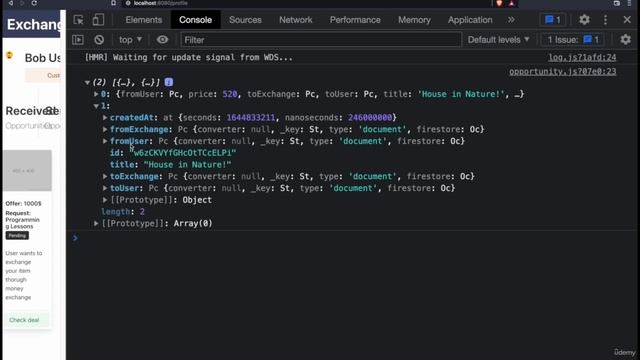Screen dimensions: 640x360
Task: Select the id value string
Action: coord(182,153)
